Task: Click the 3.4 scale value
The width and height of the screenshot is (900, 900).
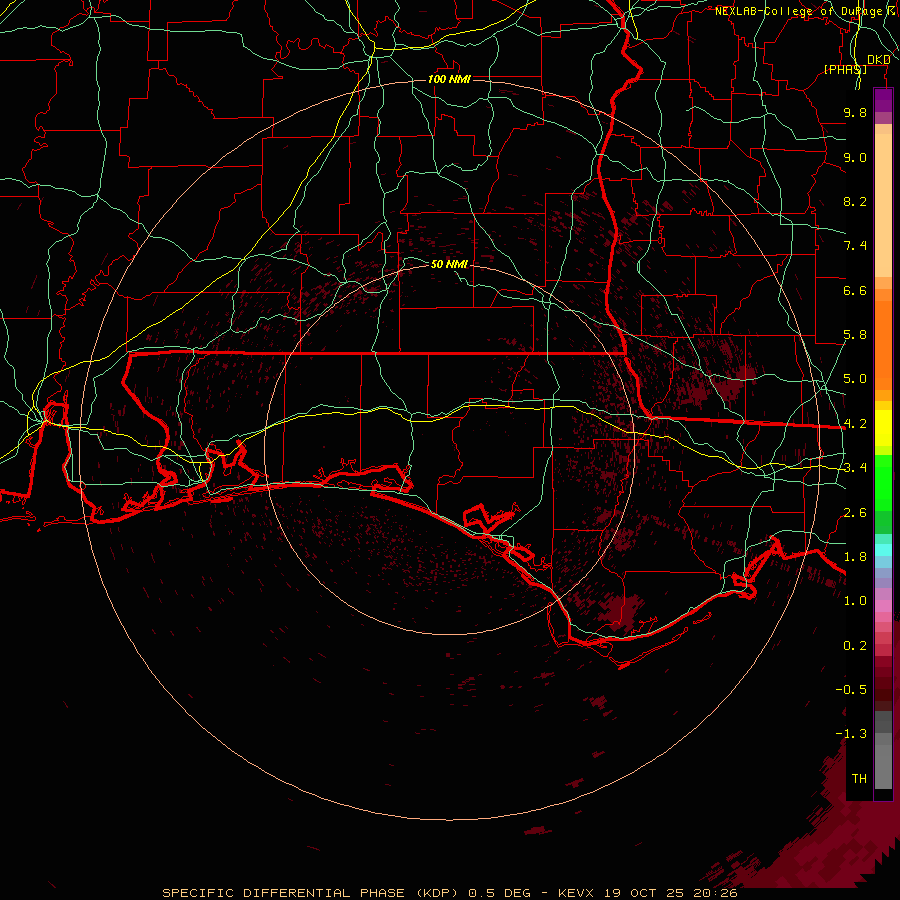Action: click(x=855, y=468)
